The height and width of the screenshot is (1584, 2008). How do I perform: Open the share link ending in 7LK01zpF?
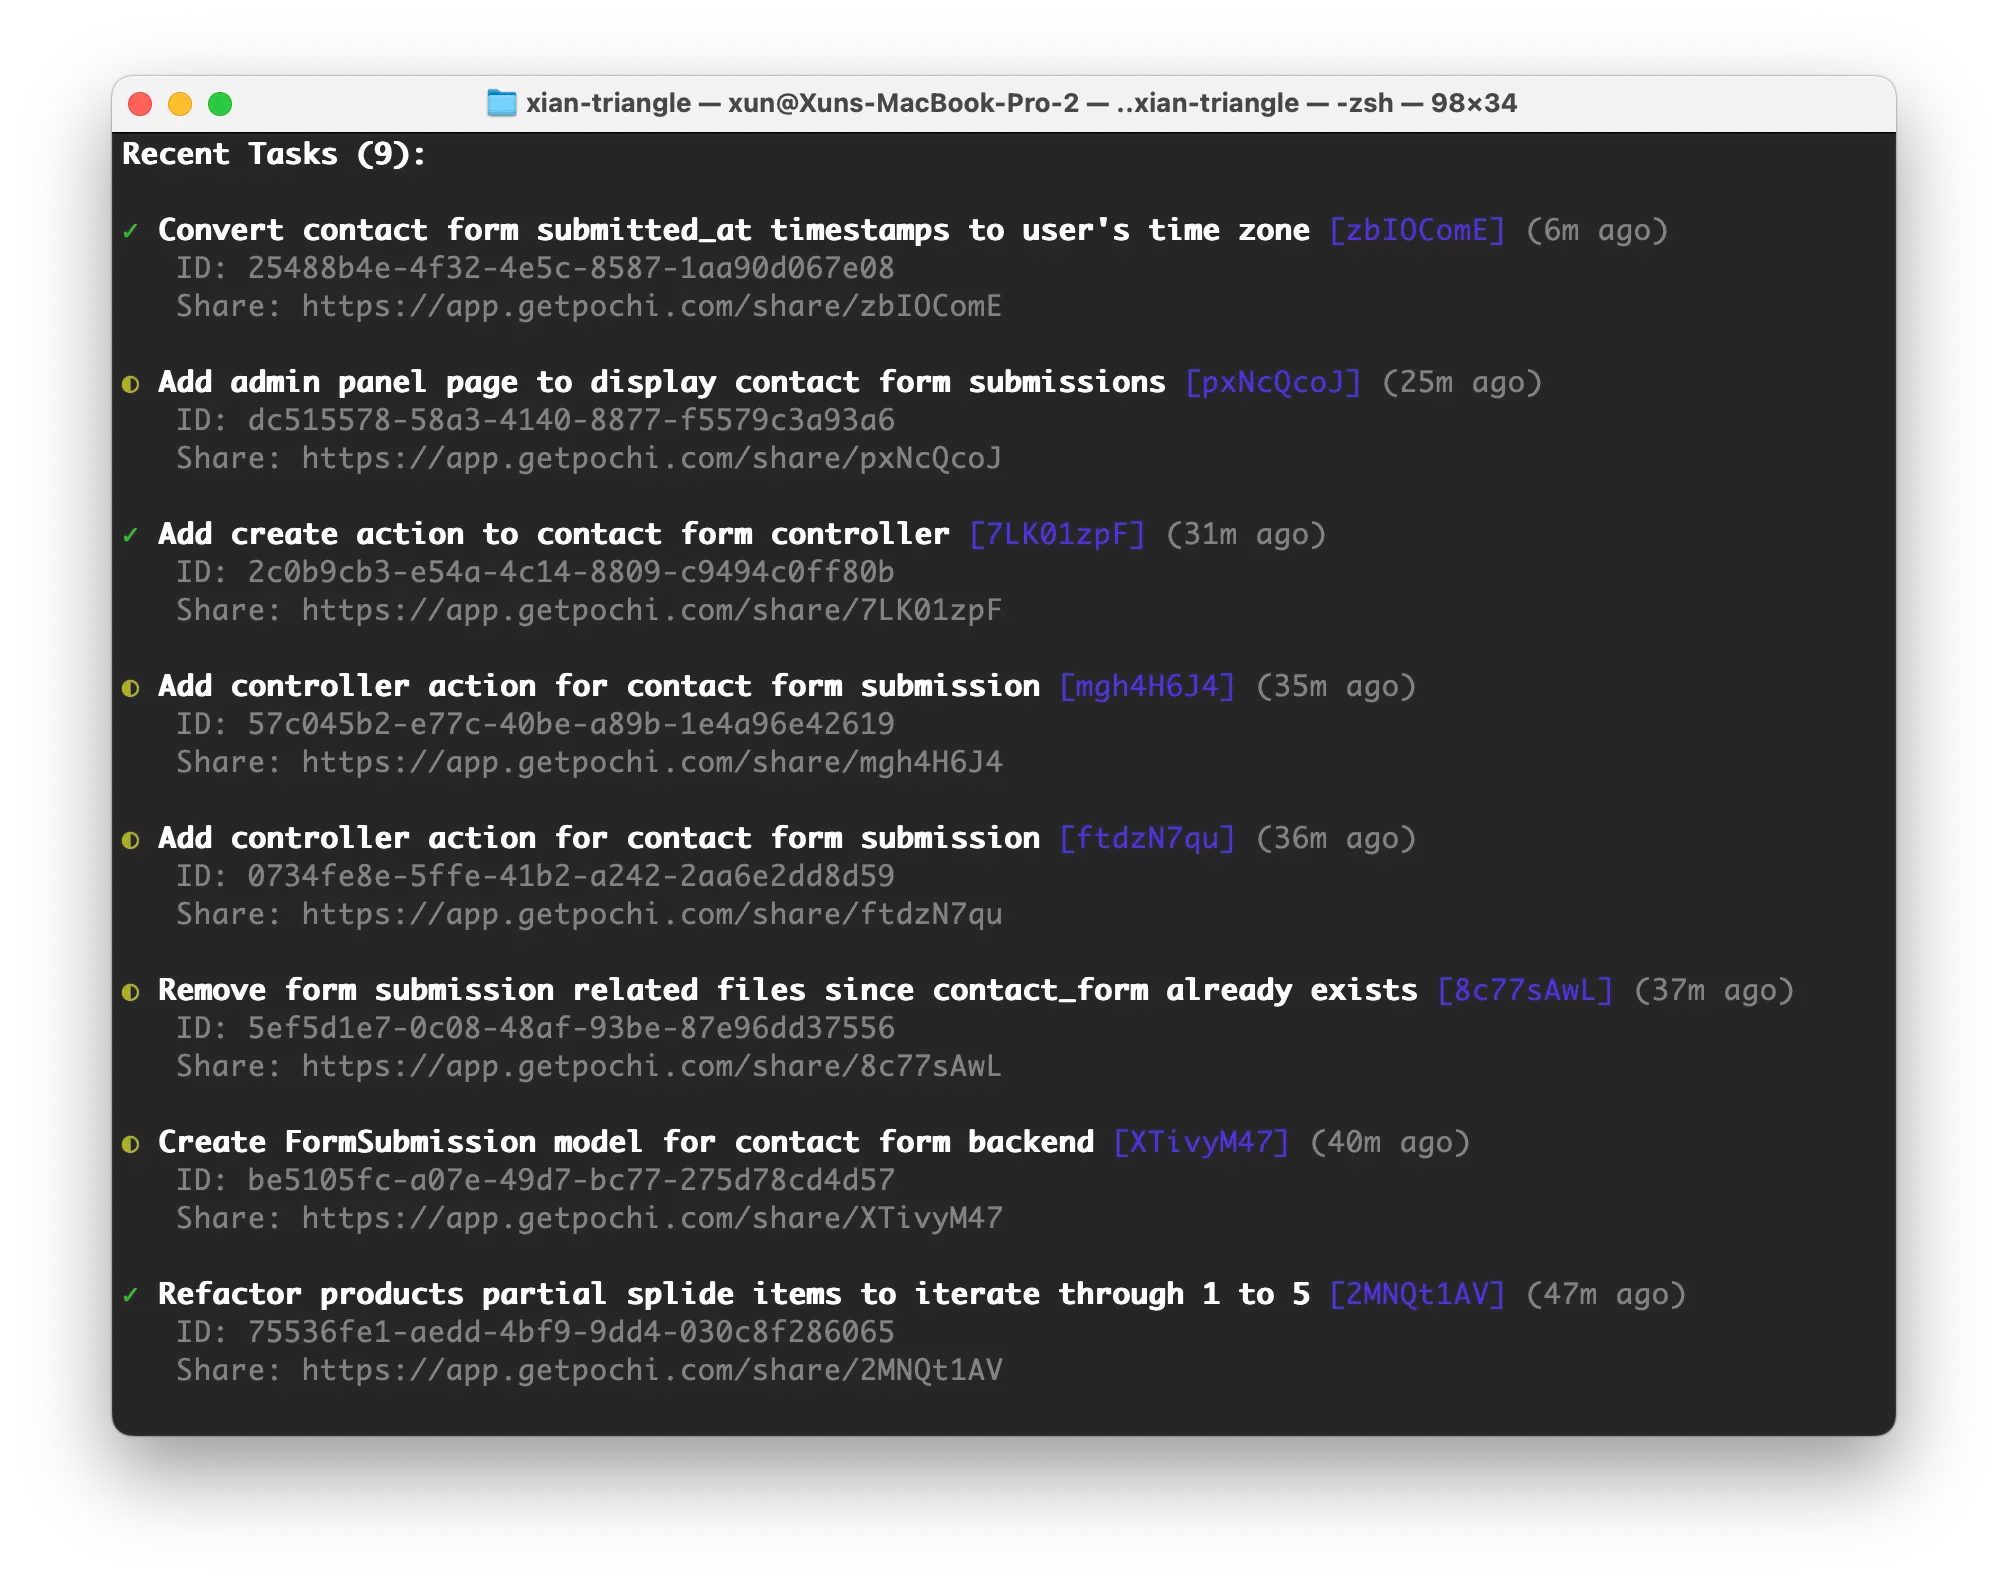pyautogui.click(x=651, y=610)
